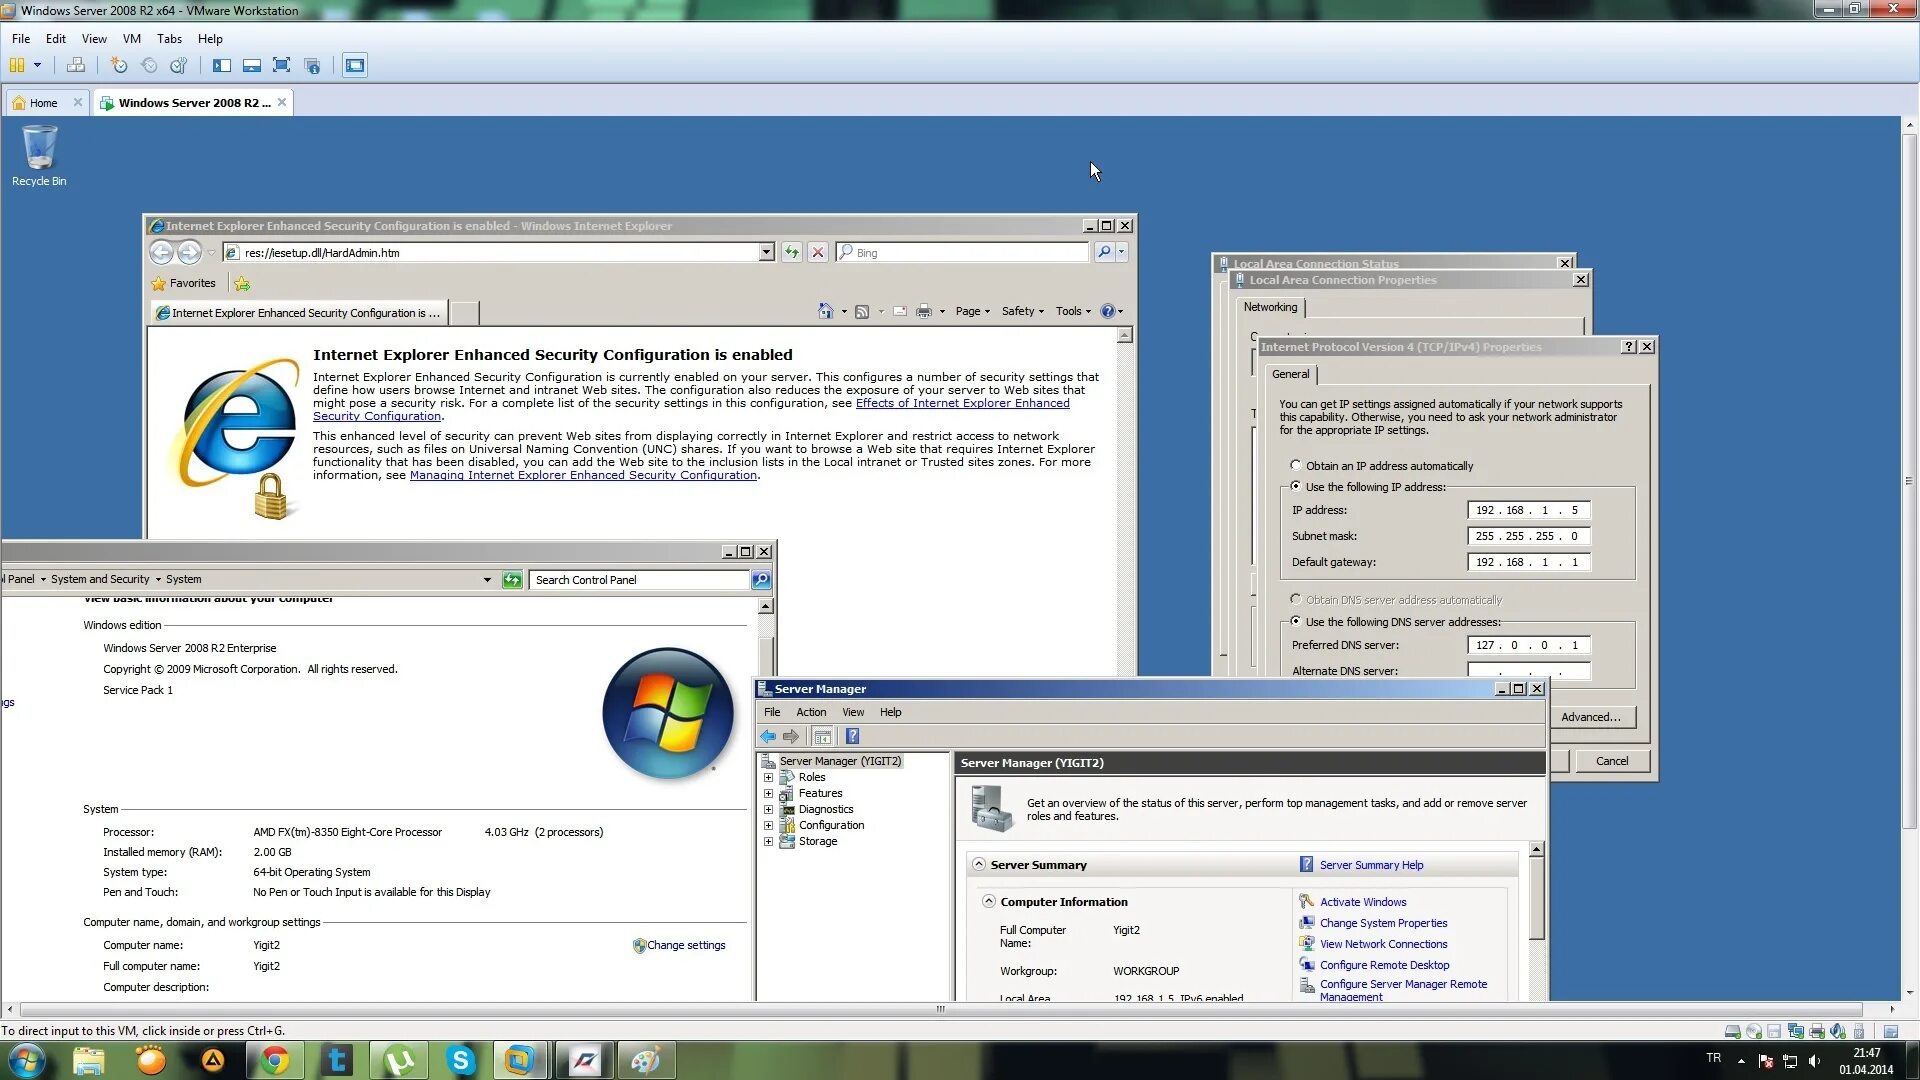Toggle the thumbnail bar icon in VMware toolbar
The image size is (1920, 1080).
pos(252,66)
